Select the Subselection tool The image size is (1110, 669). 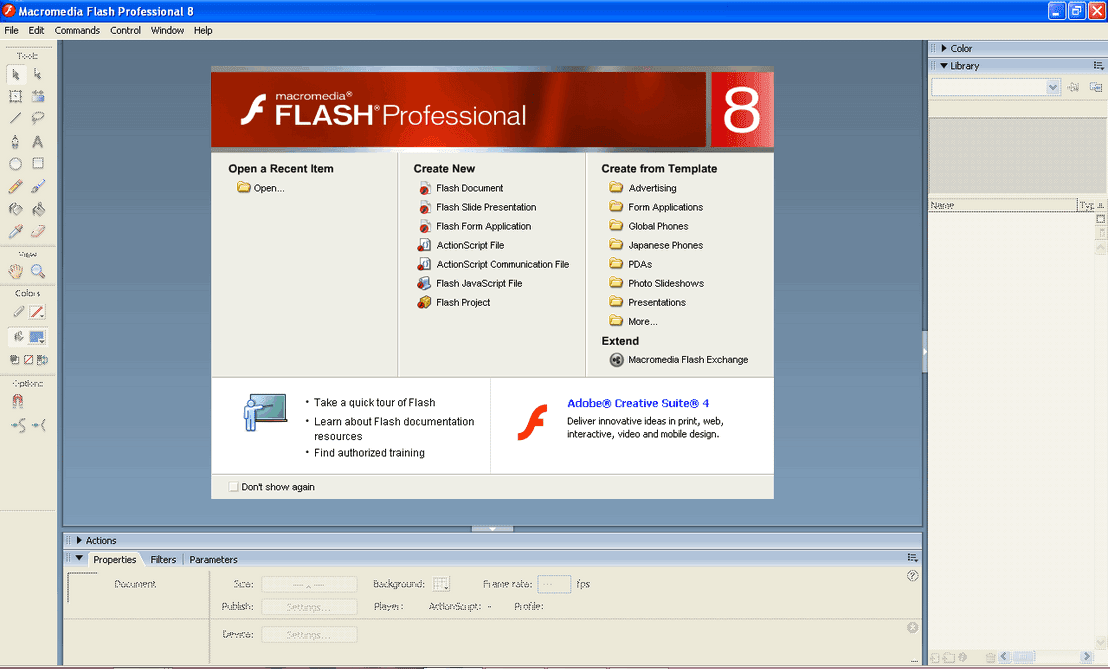click(x=38, y=74)
